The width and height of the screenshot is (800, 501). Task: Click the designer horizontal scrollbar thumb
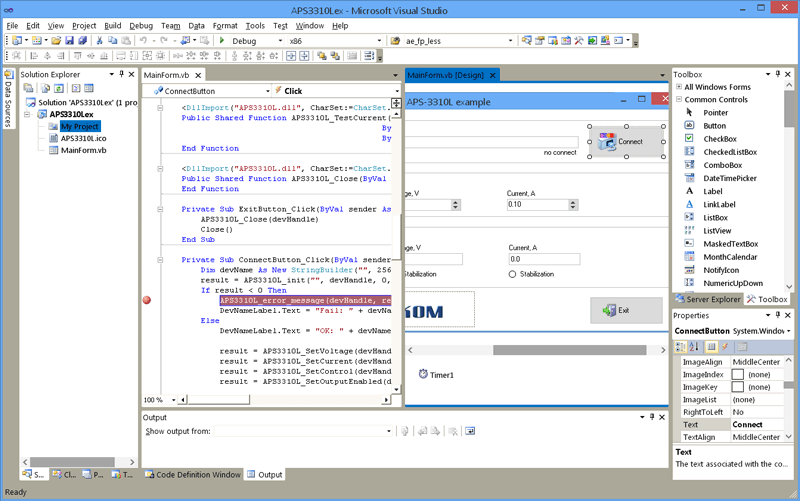(569, 350)
